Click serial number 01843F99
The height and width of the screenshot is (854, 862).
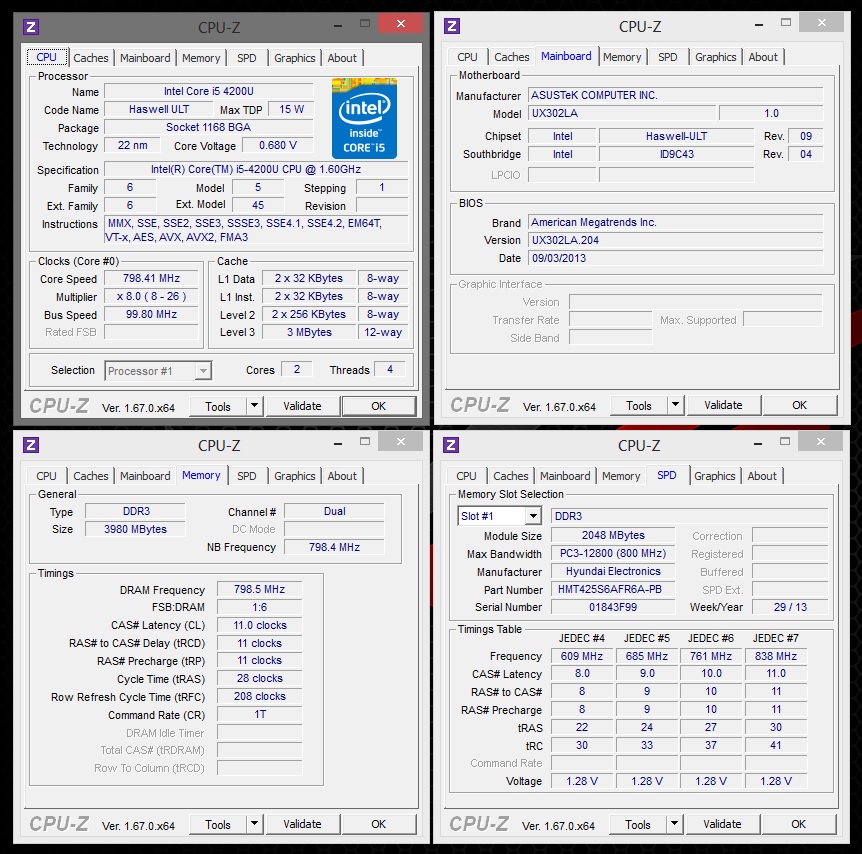tap(613, 607)
